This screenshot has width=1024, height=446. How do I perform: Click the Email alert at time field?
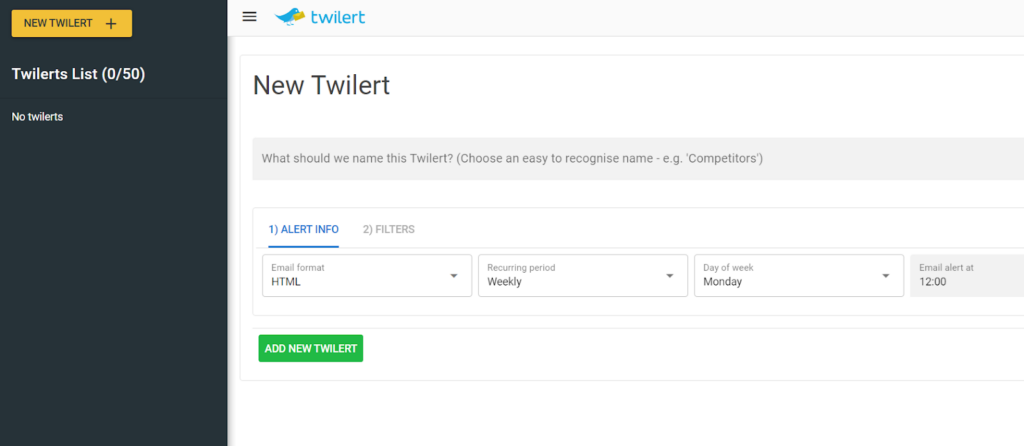pyautogui.click(x=966, y=275)
